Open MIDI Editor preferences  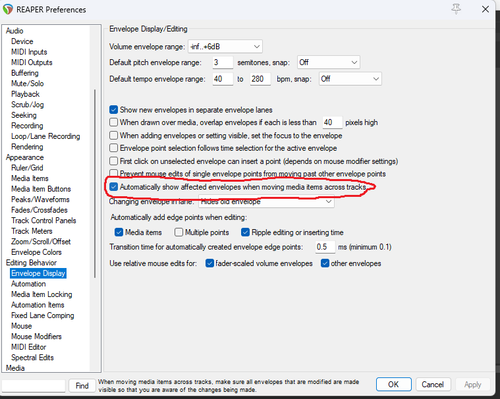pyautogui.click(x=29, y=347)
